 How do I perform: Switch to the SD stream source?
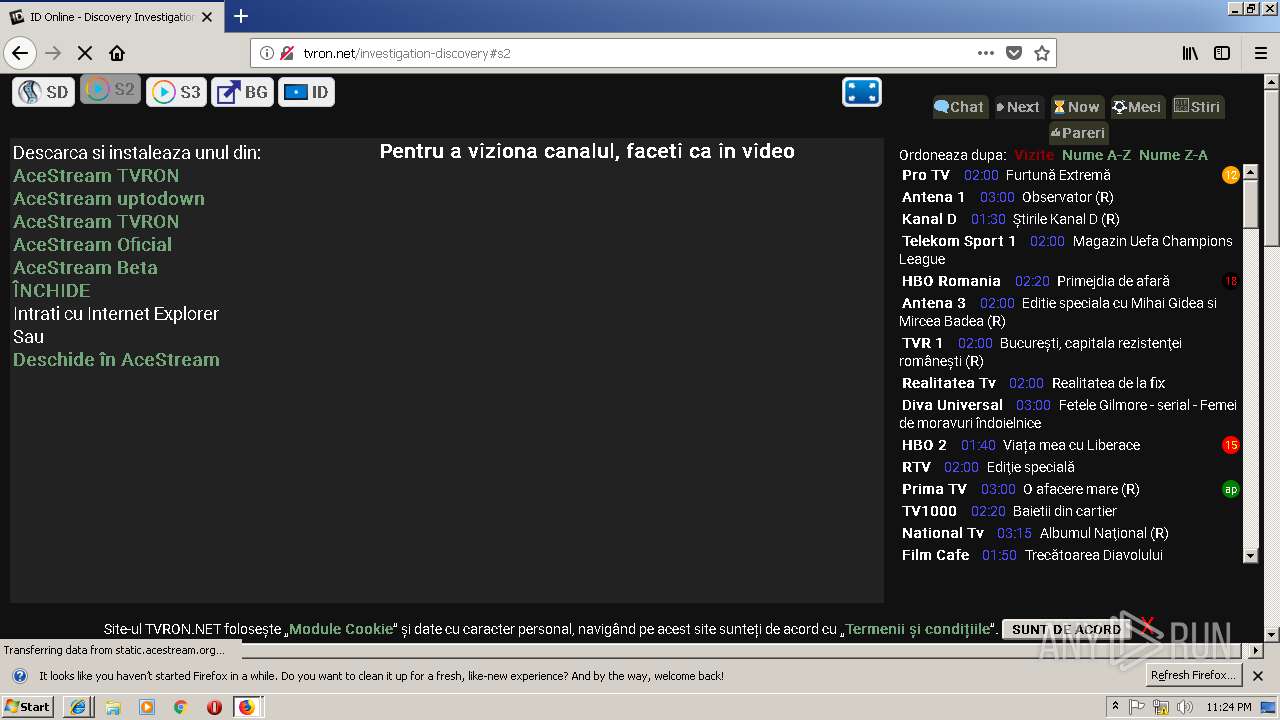point(44,92)
